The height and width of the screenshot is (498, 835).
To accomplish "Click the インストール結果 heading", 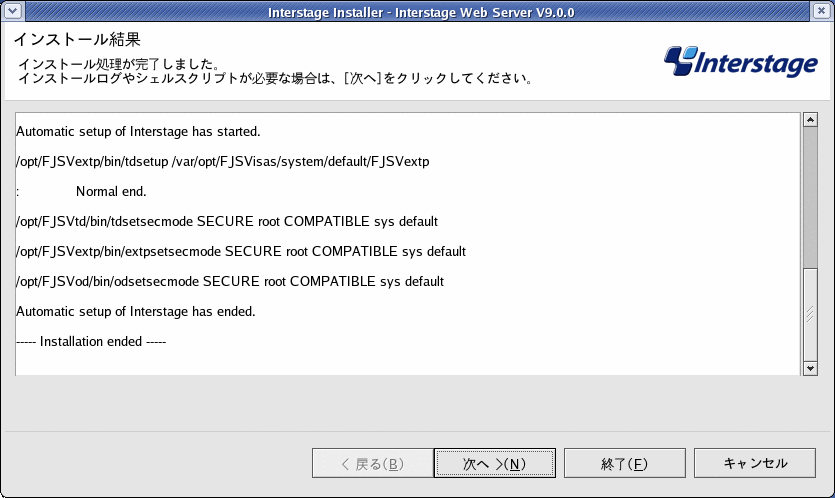I will click(77, 39).
